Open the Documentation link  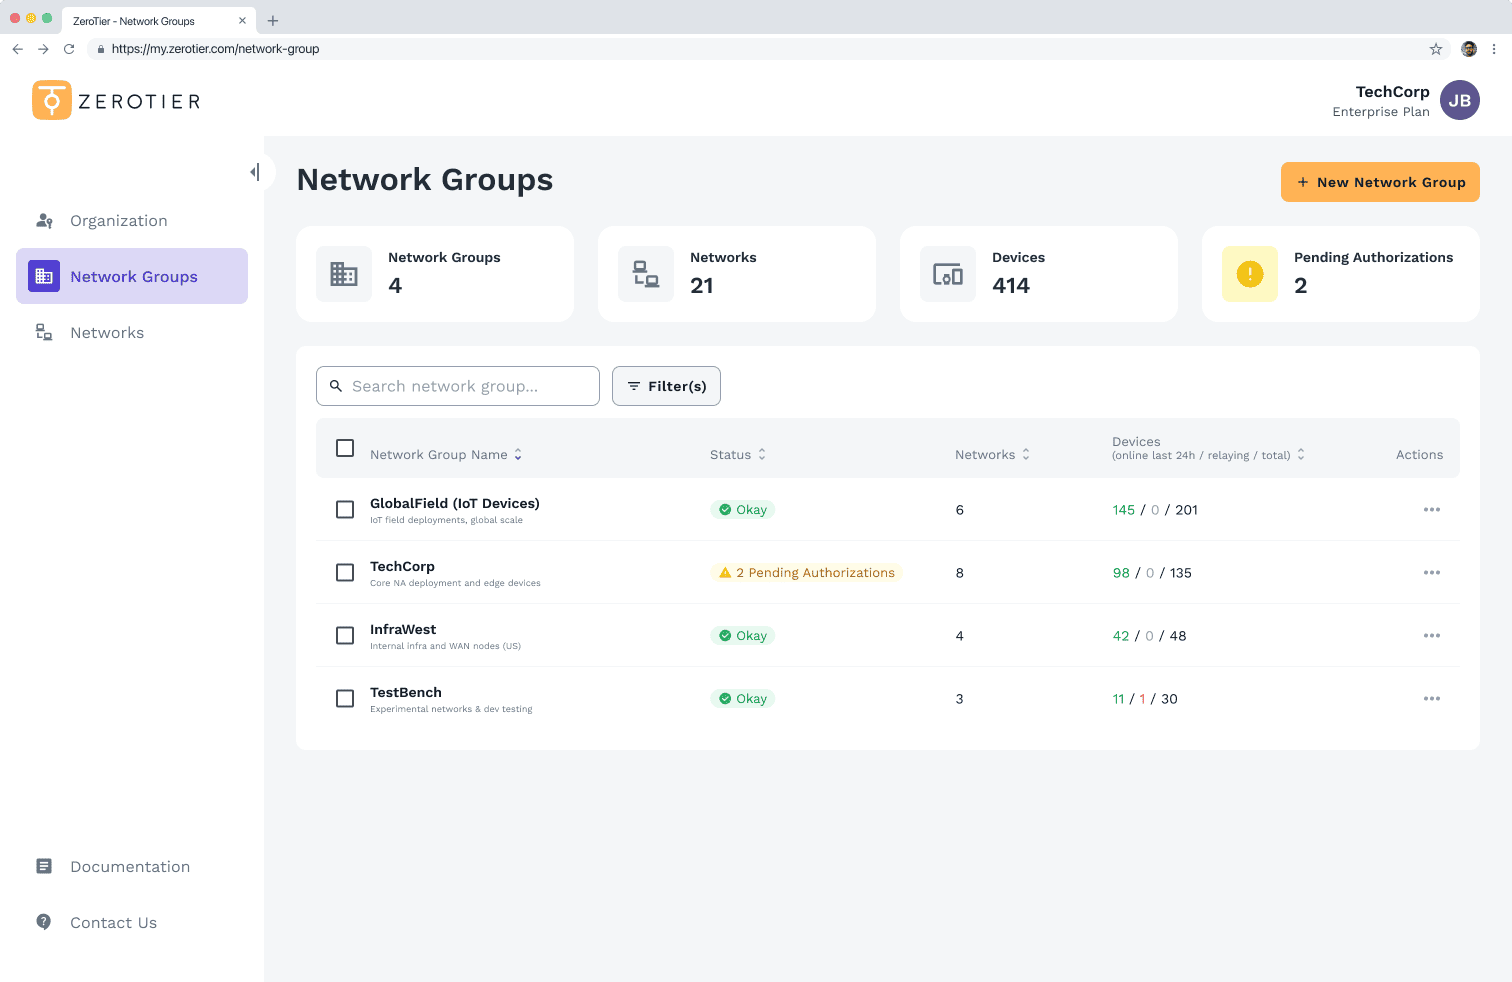pos(129,867)
